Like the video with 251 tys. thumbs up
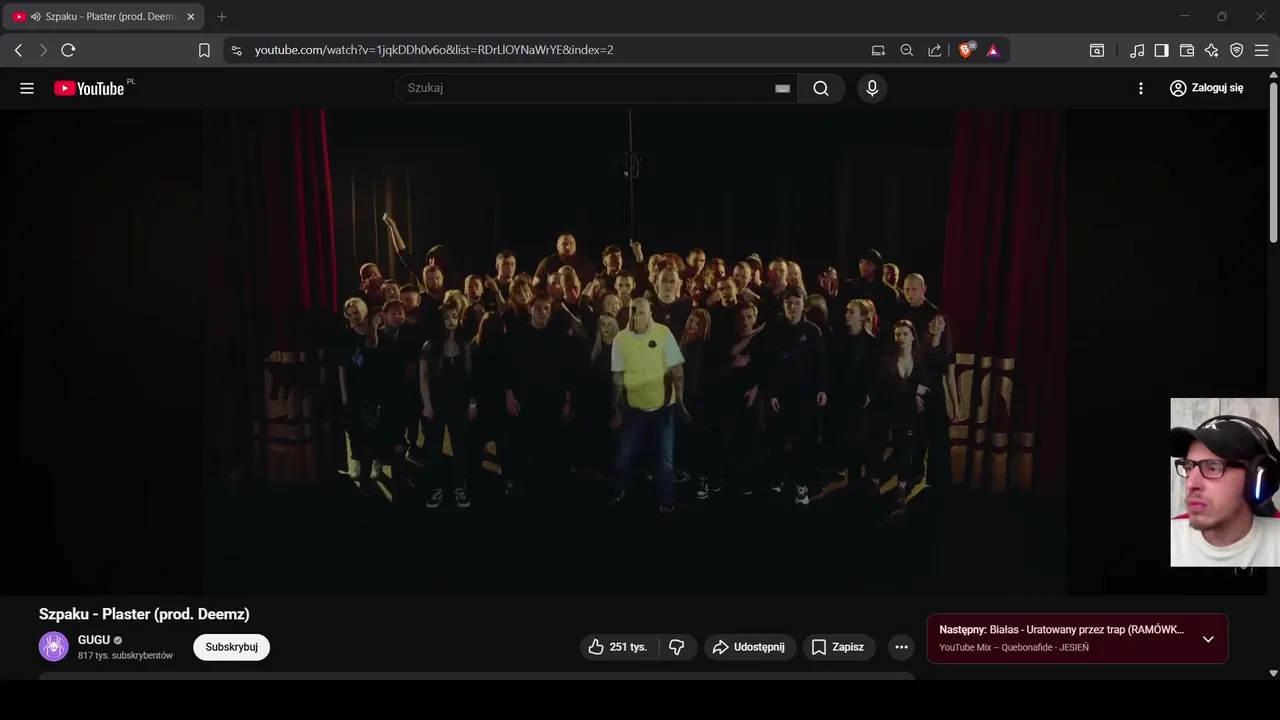 click(x=617, y=647)
